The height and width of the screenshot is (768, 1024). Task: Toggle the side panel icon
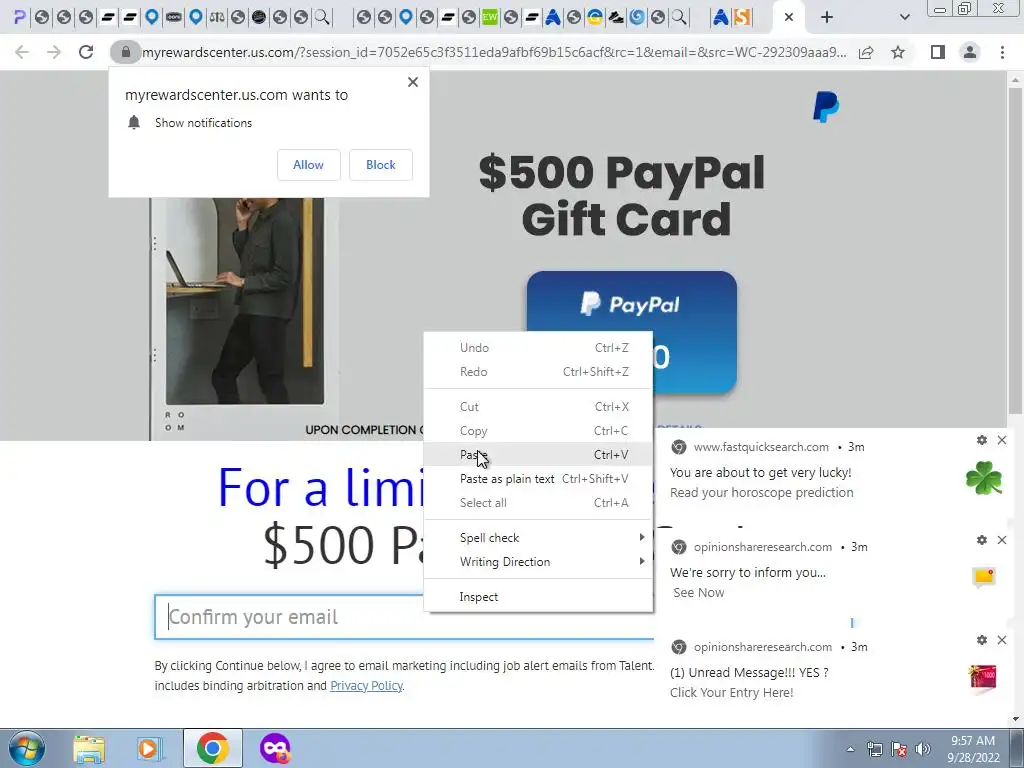[x=938, y=52]
